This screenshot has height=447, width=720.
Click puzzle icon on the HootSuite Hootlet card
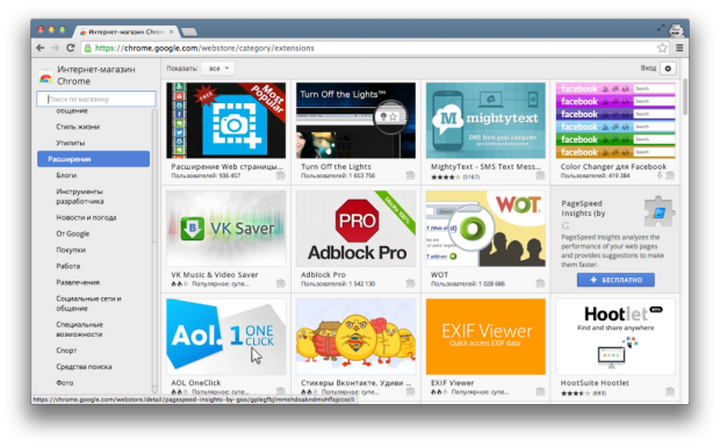[670, 391]
